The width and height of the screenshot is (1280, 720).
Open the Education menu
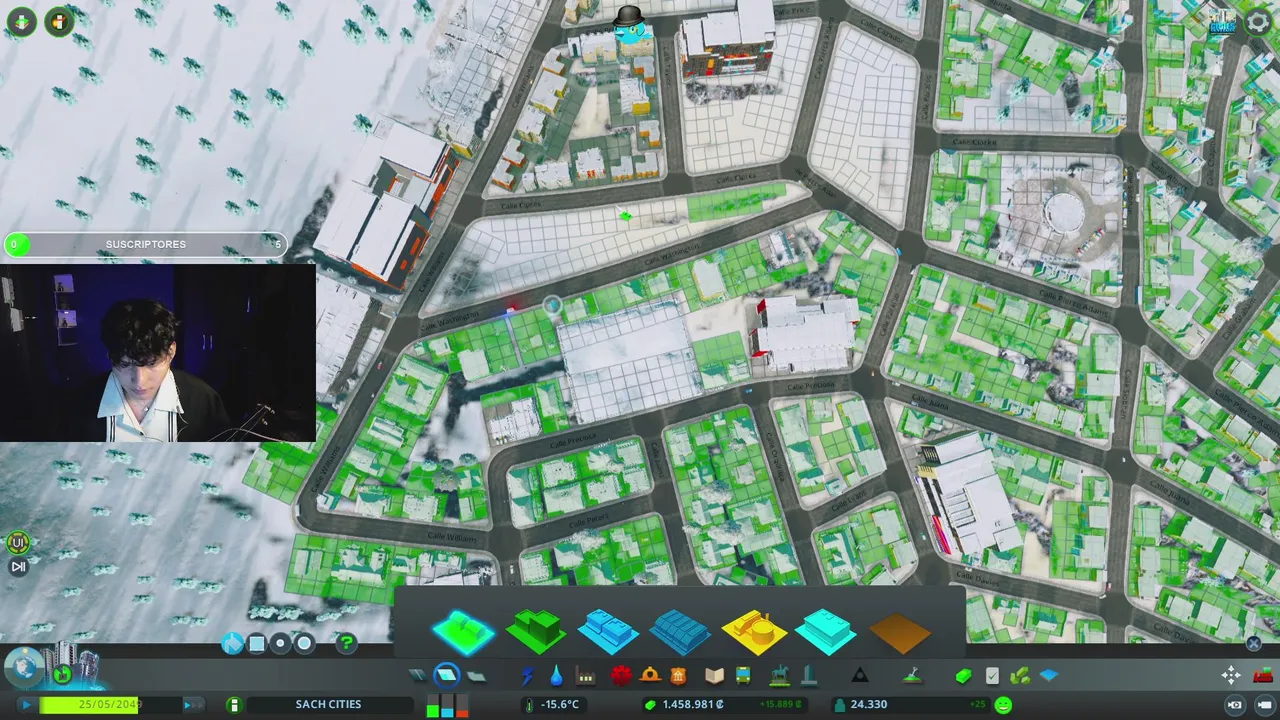[x=714, y=677]
